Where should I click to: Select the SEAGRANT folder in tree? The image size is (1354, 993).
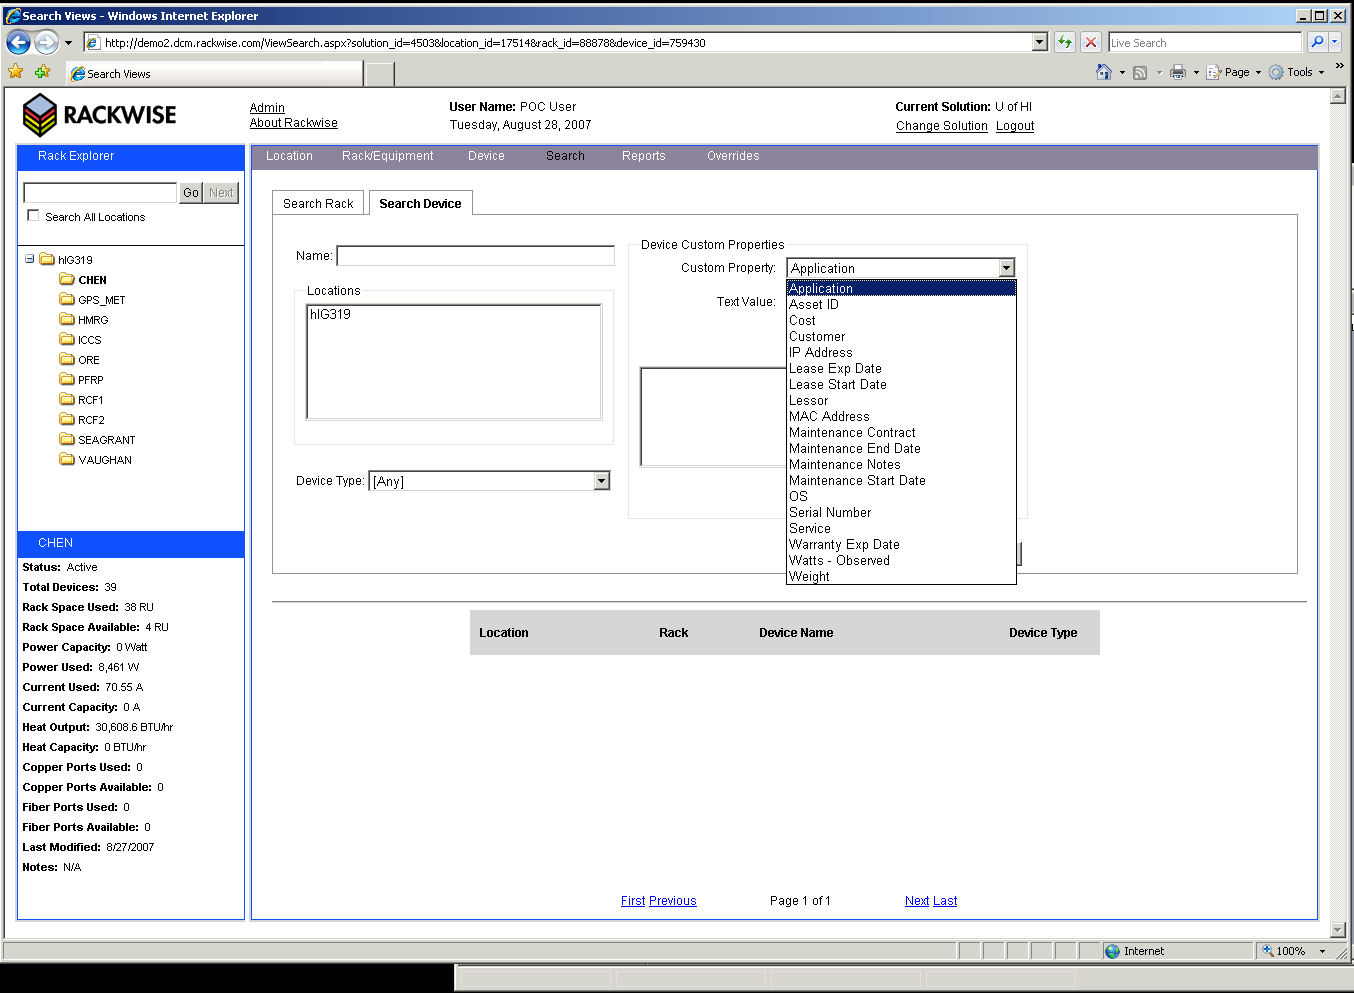pyautogui.click(x=106, y=440)
